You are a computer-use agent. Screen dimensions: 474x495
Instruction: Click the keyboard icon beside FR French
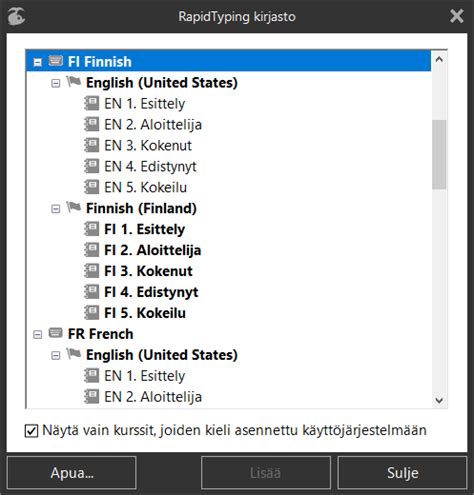pos(55,333)
